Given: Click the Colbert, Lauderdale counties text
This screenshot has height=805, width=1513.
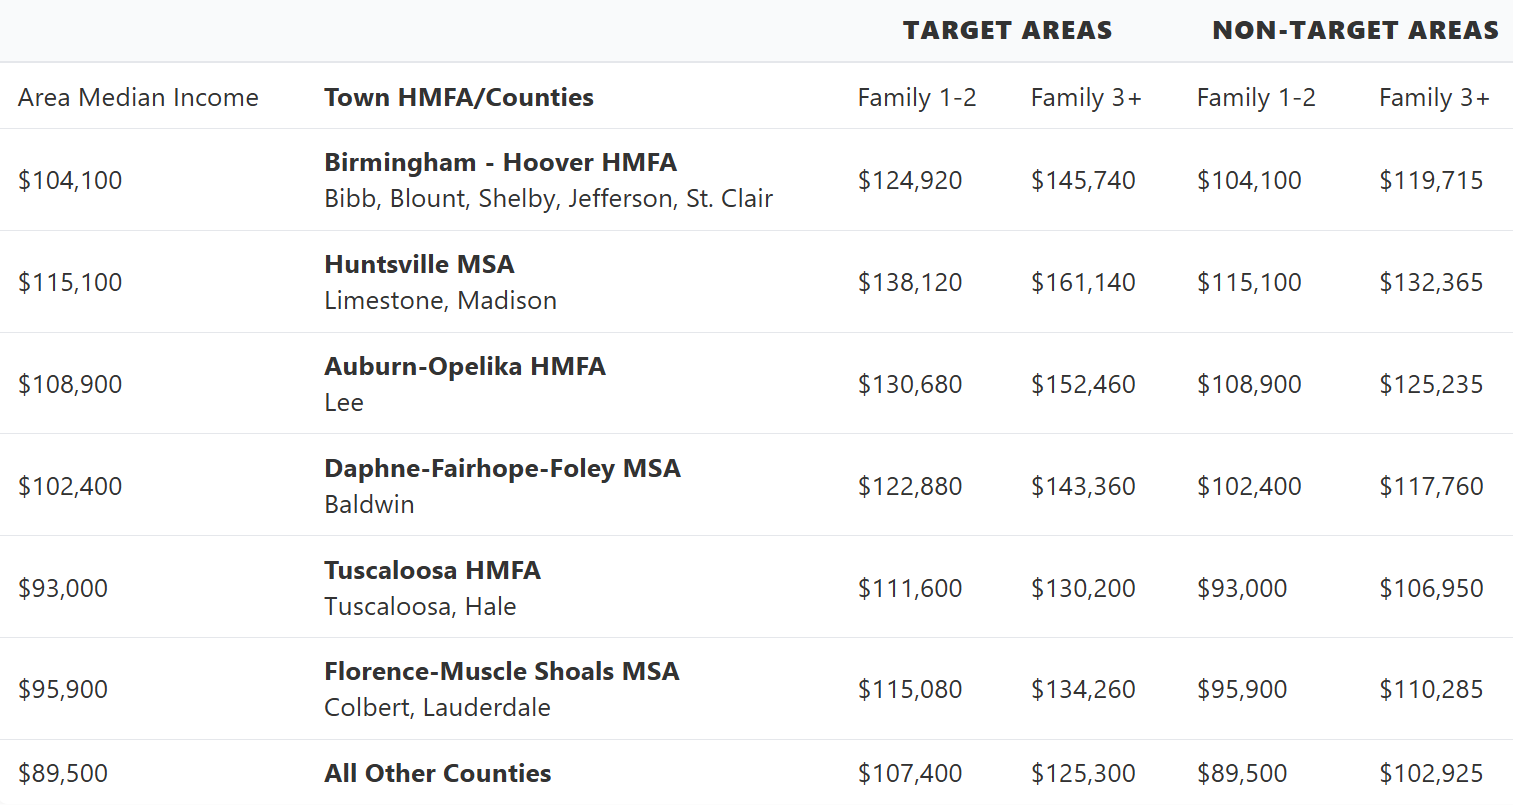Looking at the screenshot, I should pos(437,707).
